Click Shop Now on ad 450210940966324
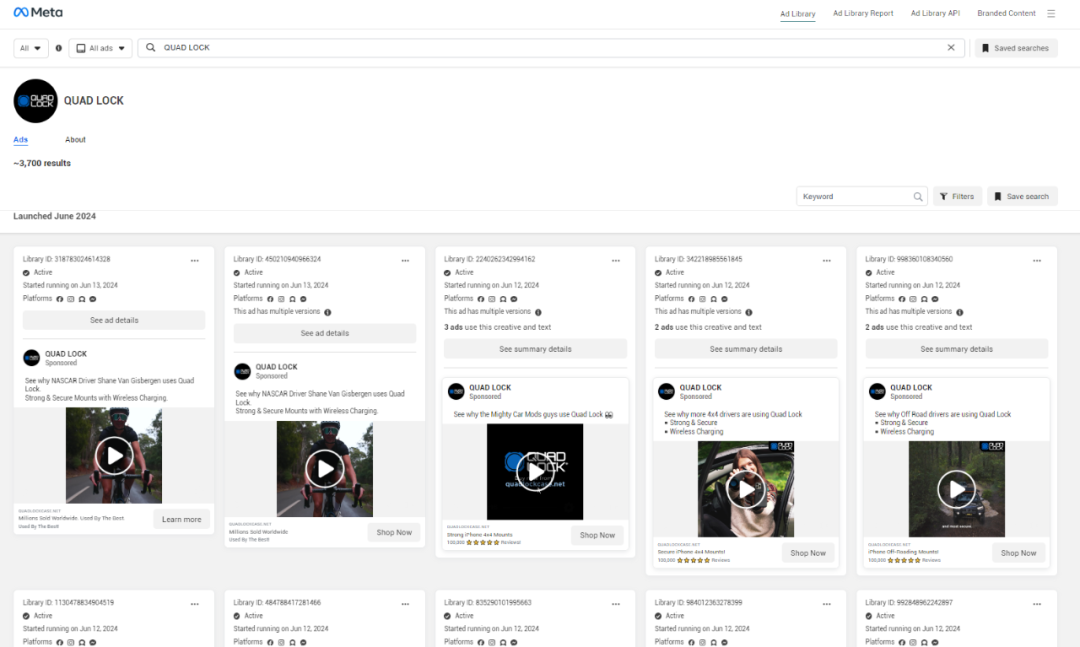 tap(394, 533)
